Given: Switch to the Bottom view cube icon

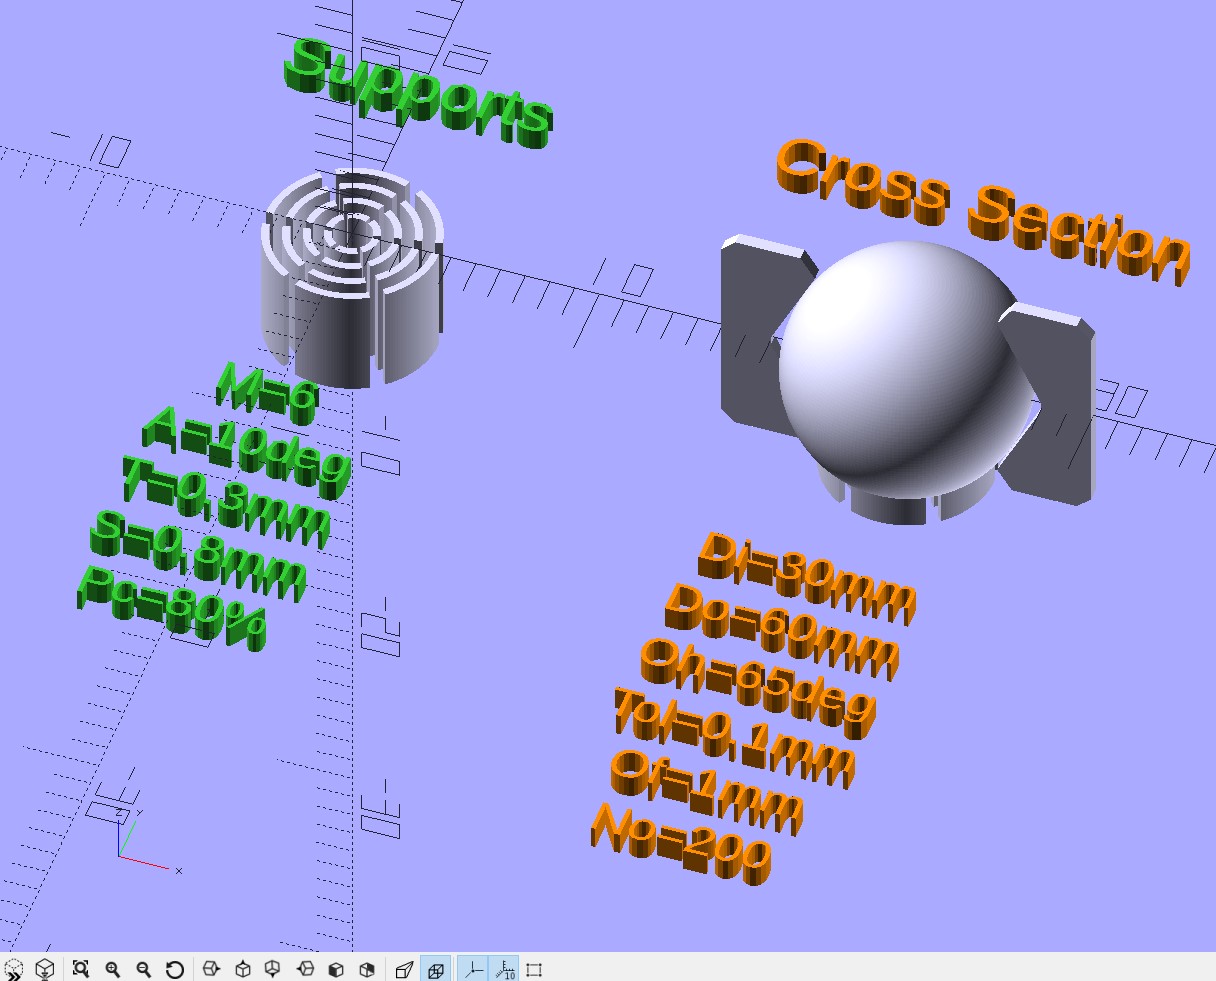Looking at the screenshot, I should 273,969.
